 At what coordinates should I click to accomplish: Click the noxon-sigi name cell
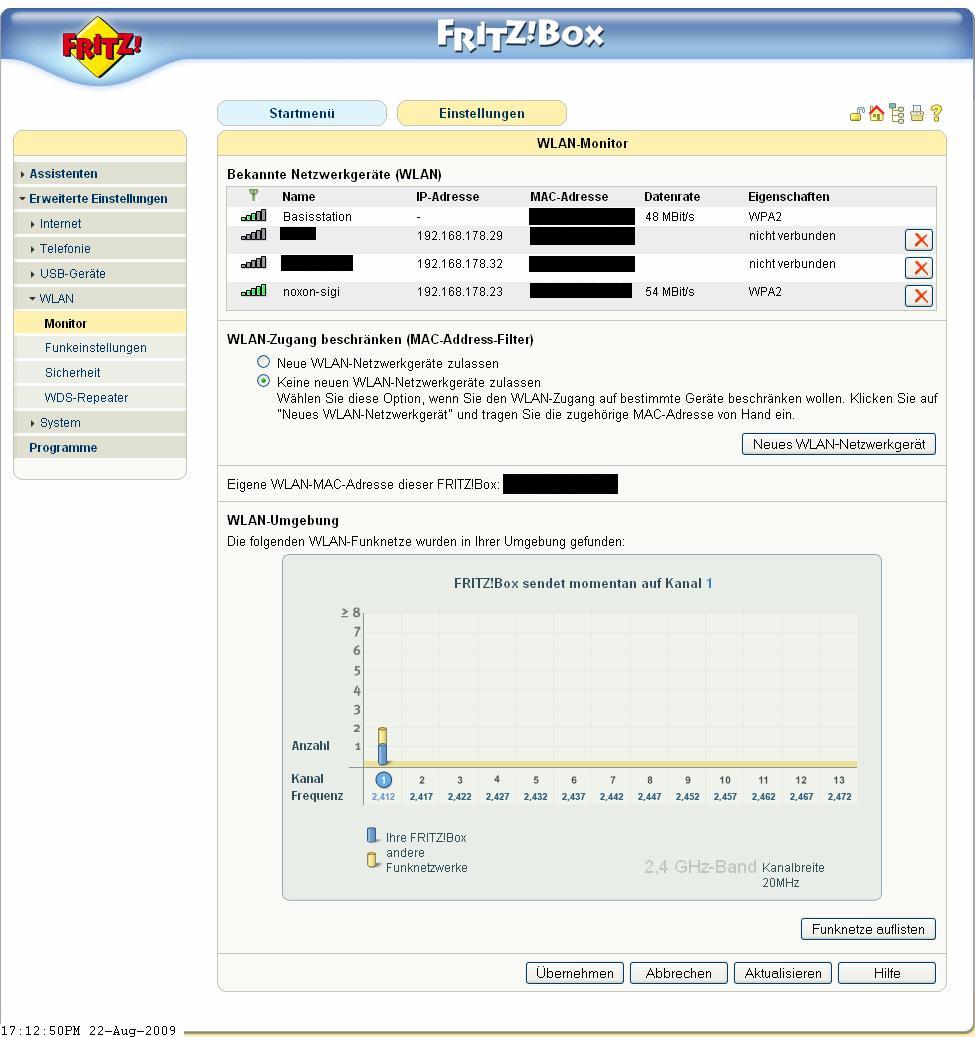point(311,291)
